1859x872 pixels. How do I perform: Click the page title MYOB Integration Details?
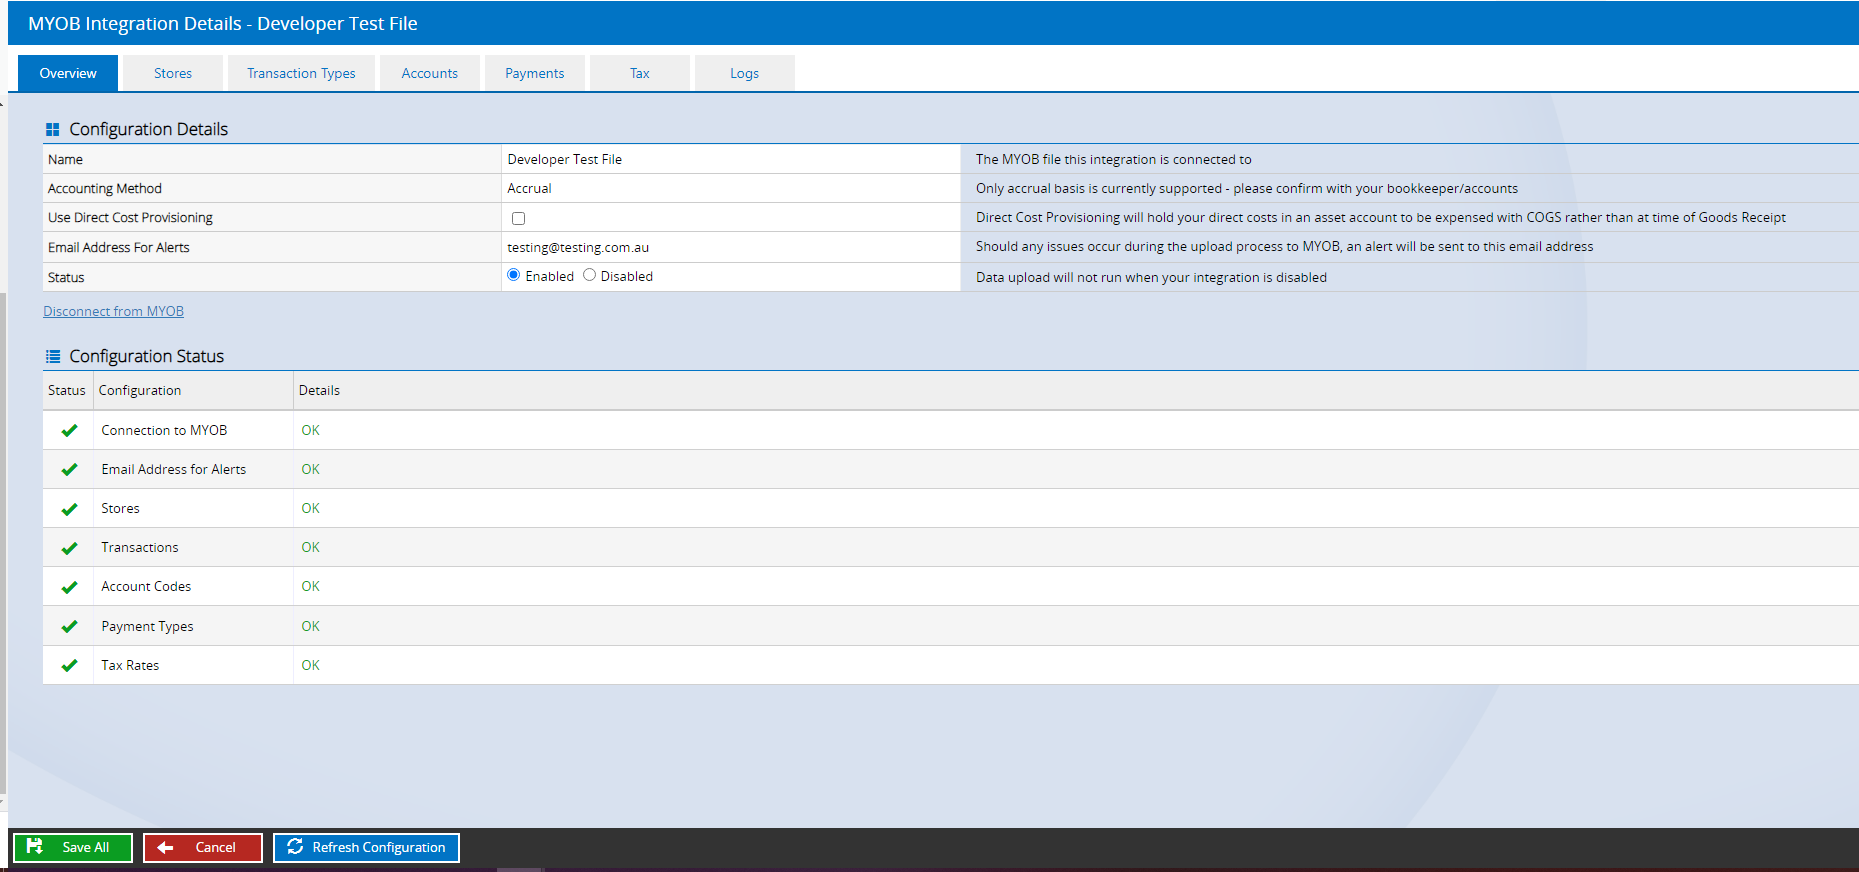pos(223,23)
